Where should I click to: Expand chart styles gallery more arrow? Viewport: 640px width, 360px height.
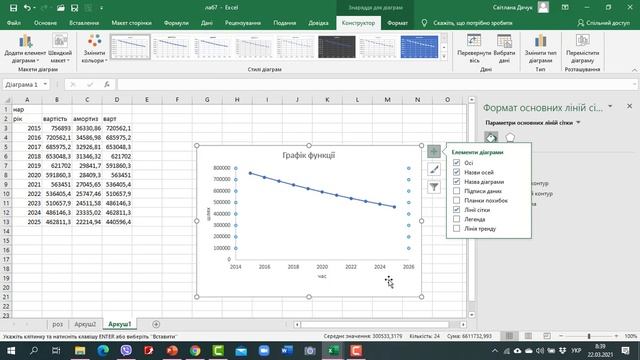[444, 57]
